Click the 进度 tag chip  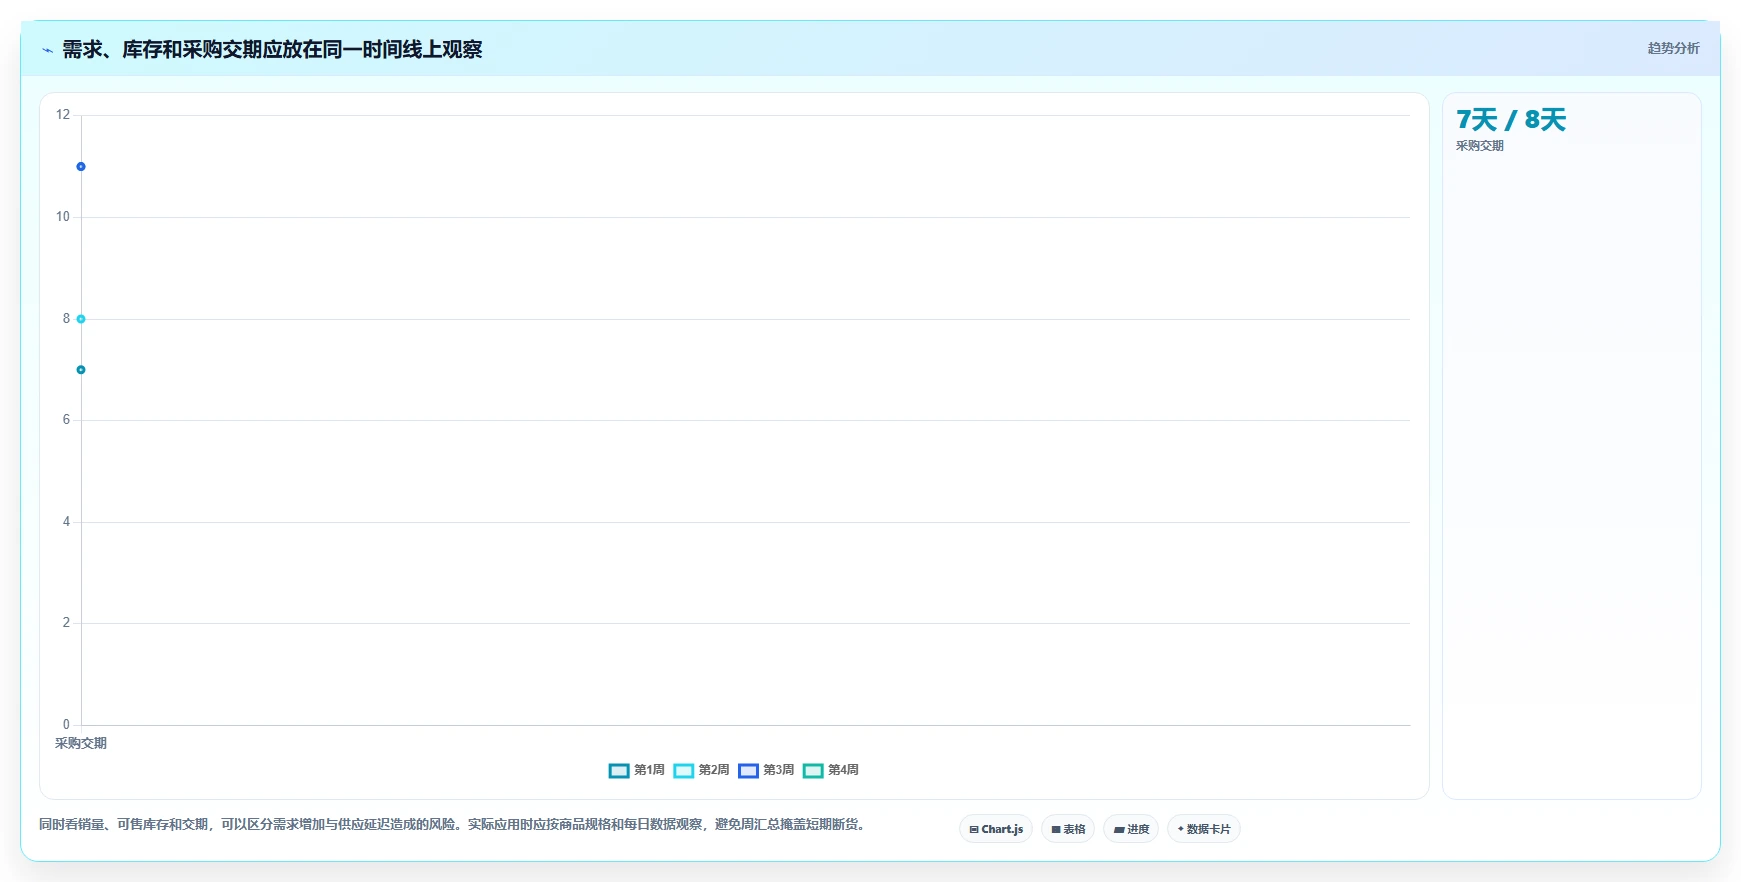point(1131,829)
